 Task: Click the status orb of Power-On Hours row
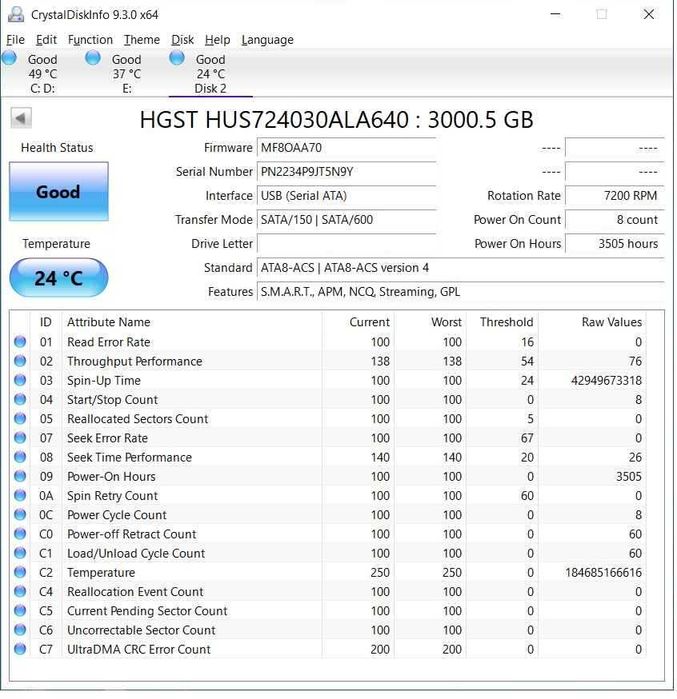pos(20,476)
